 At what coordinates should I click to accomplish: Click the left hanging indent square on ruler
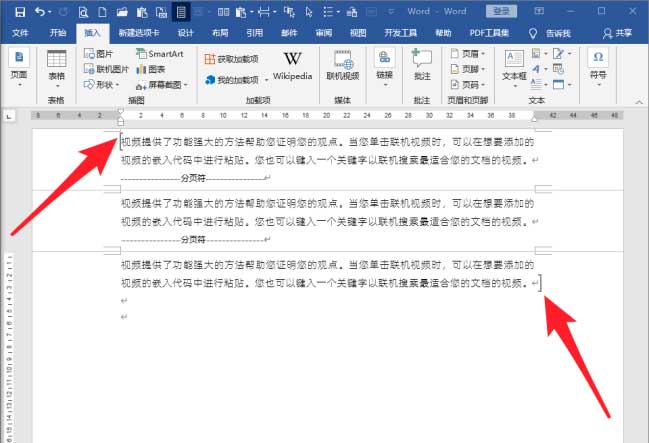(x=120, y=123)
